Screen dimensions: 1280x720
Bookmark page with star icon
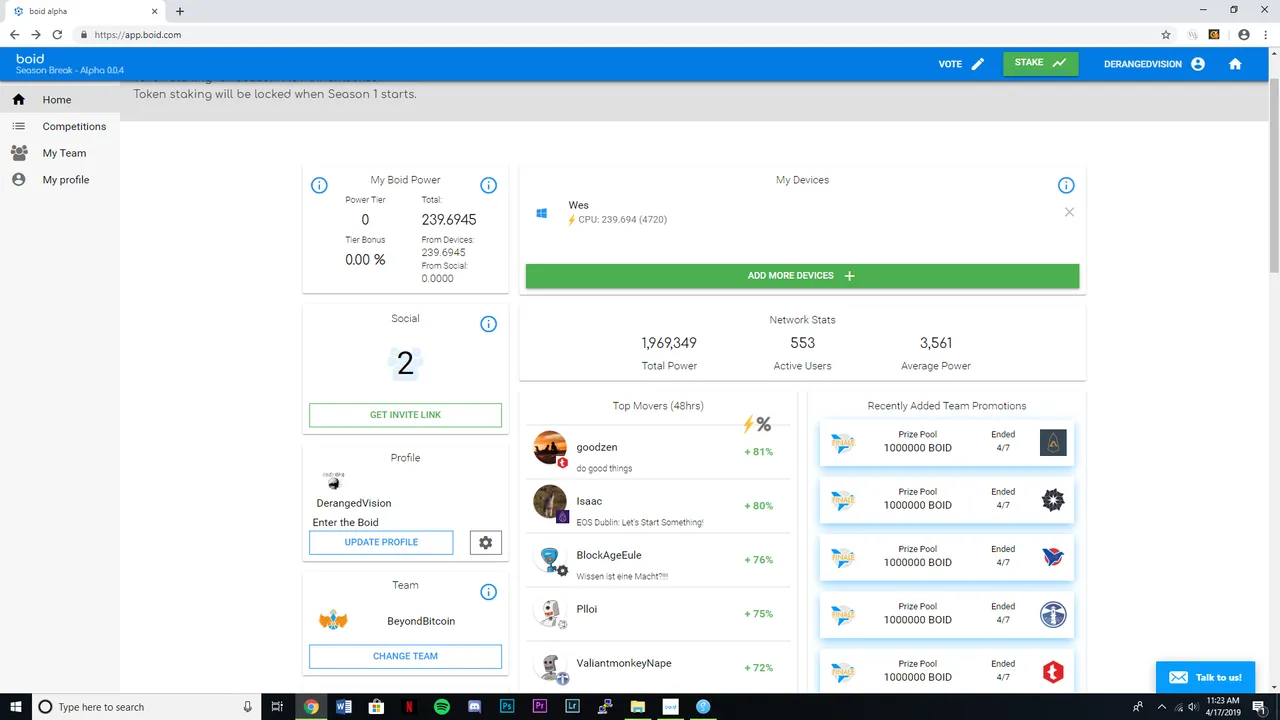click(1166, 34)
